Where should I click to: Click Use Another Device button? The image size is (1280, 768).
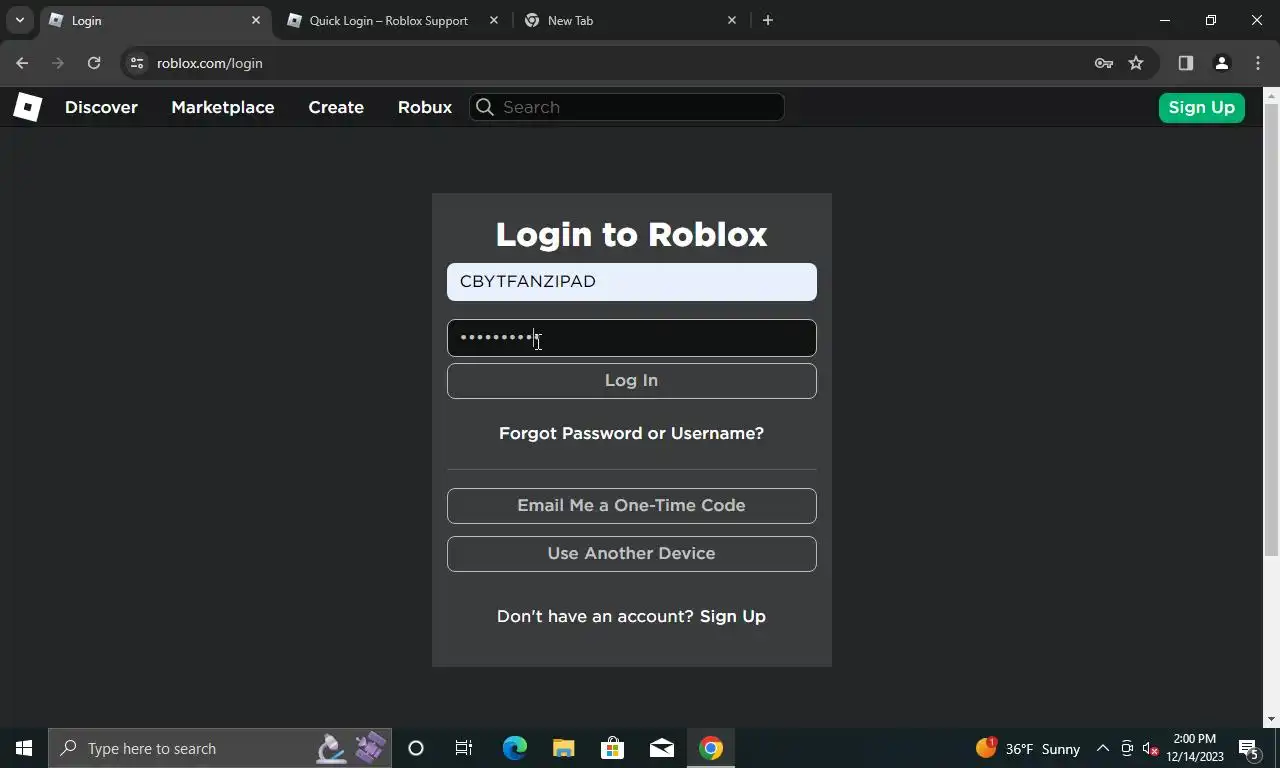631,553
